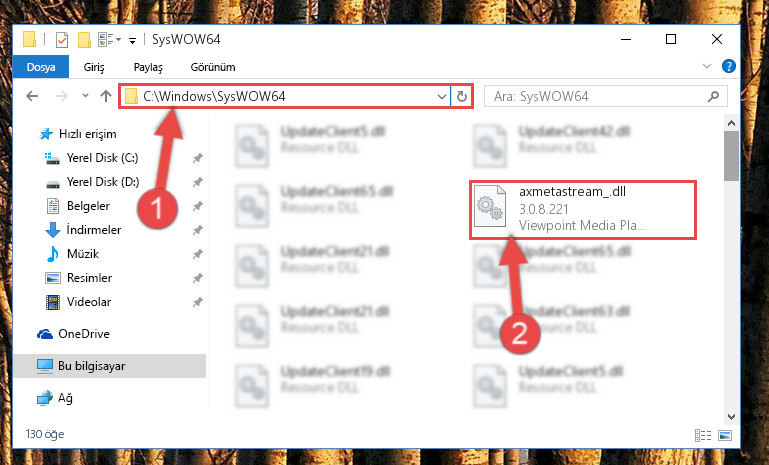
Task: Switch to large thumbnails view icon
Action: 725,435
